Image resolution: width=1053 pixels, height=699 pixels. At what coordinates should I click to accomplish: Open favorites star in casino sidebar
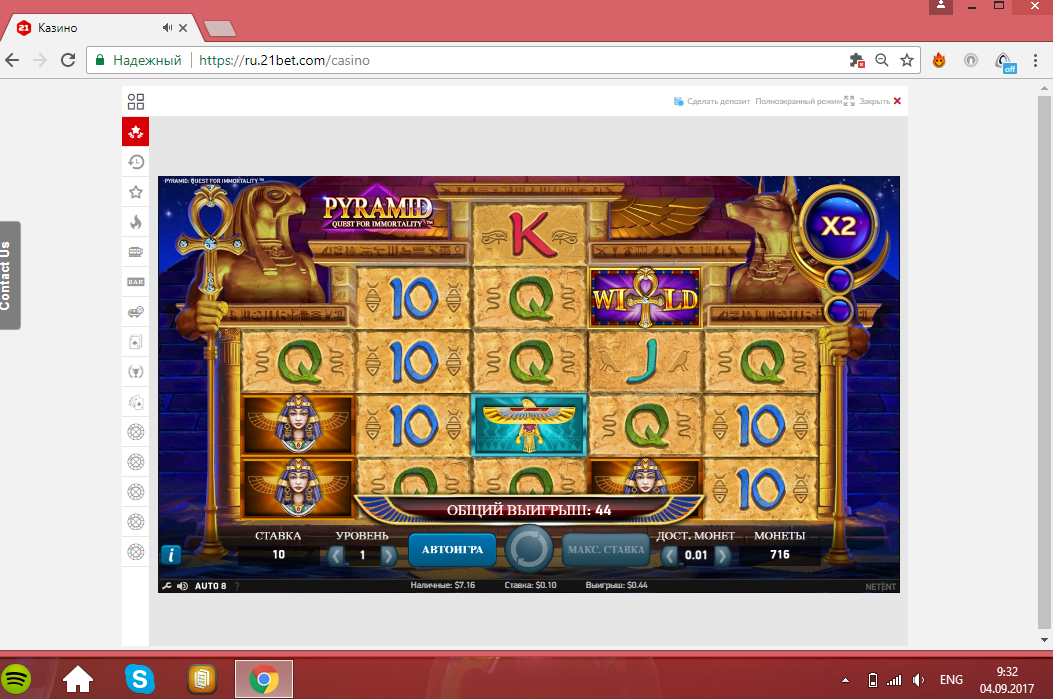(136, 192)
